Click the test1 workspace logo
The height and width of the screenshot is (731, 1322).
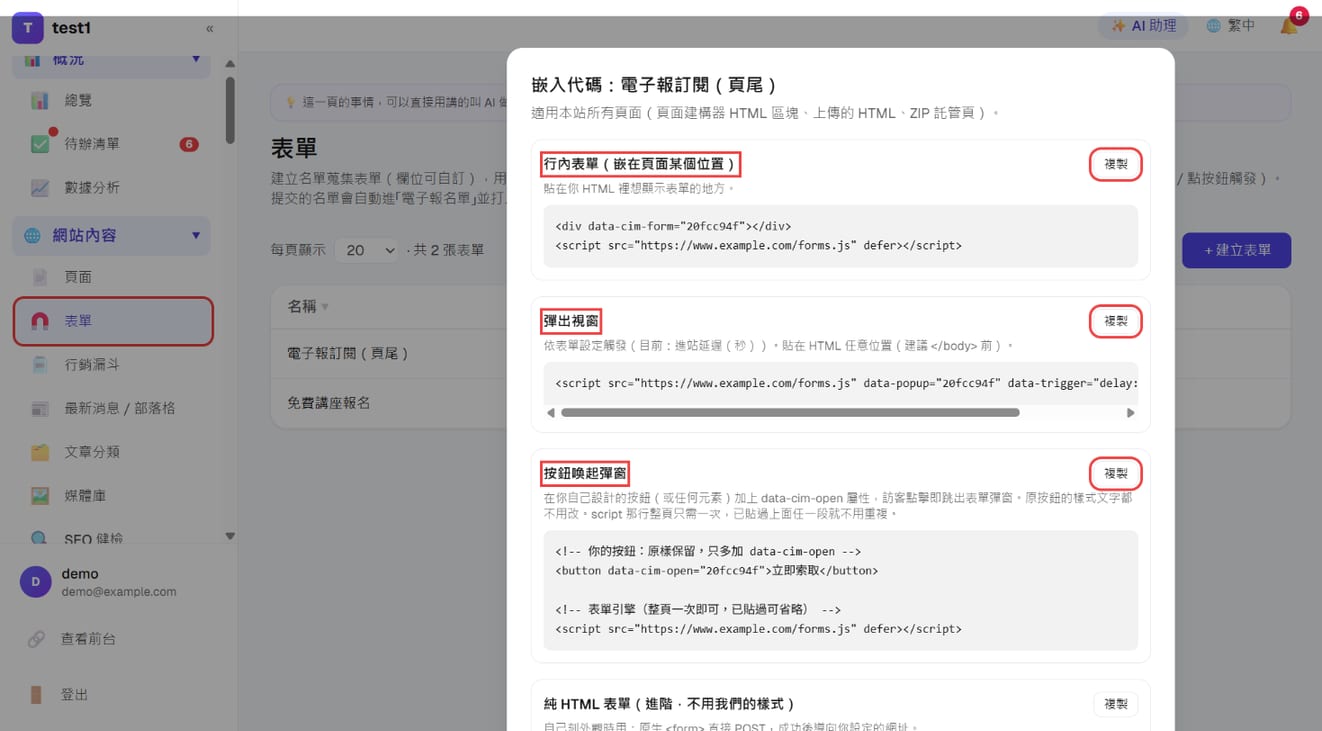(27, 28)
